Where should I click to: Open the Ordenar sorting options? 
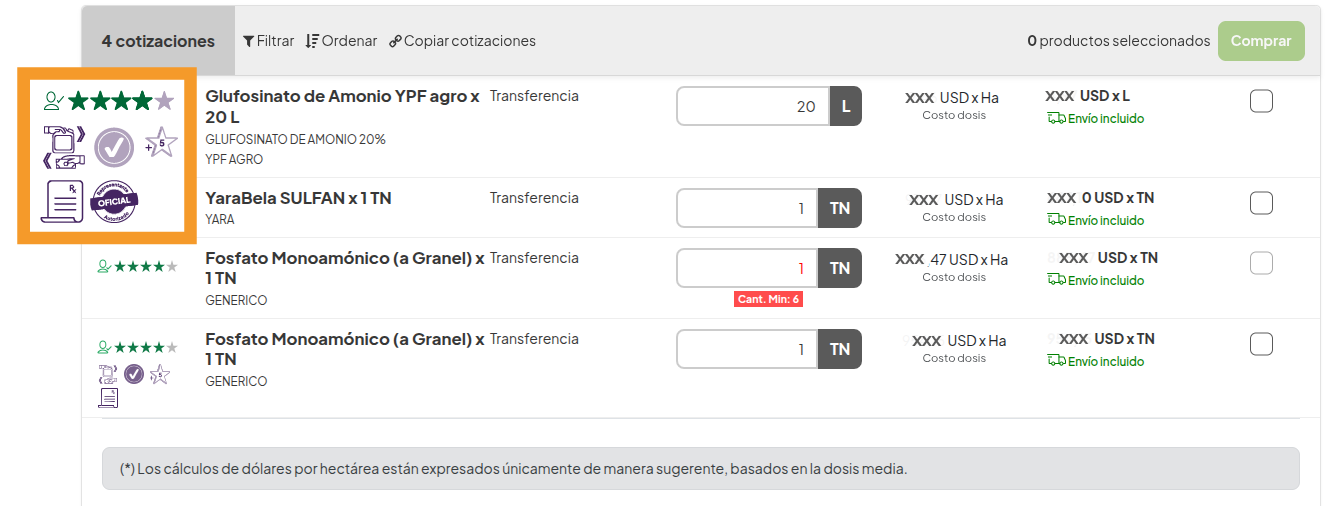pyautogui.click(x=341, y=41)
